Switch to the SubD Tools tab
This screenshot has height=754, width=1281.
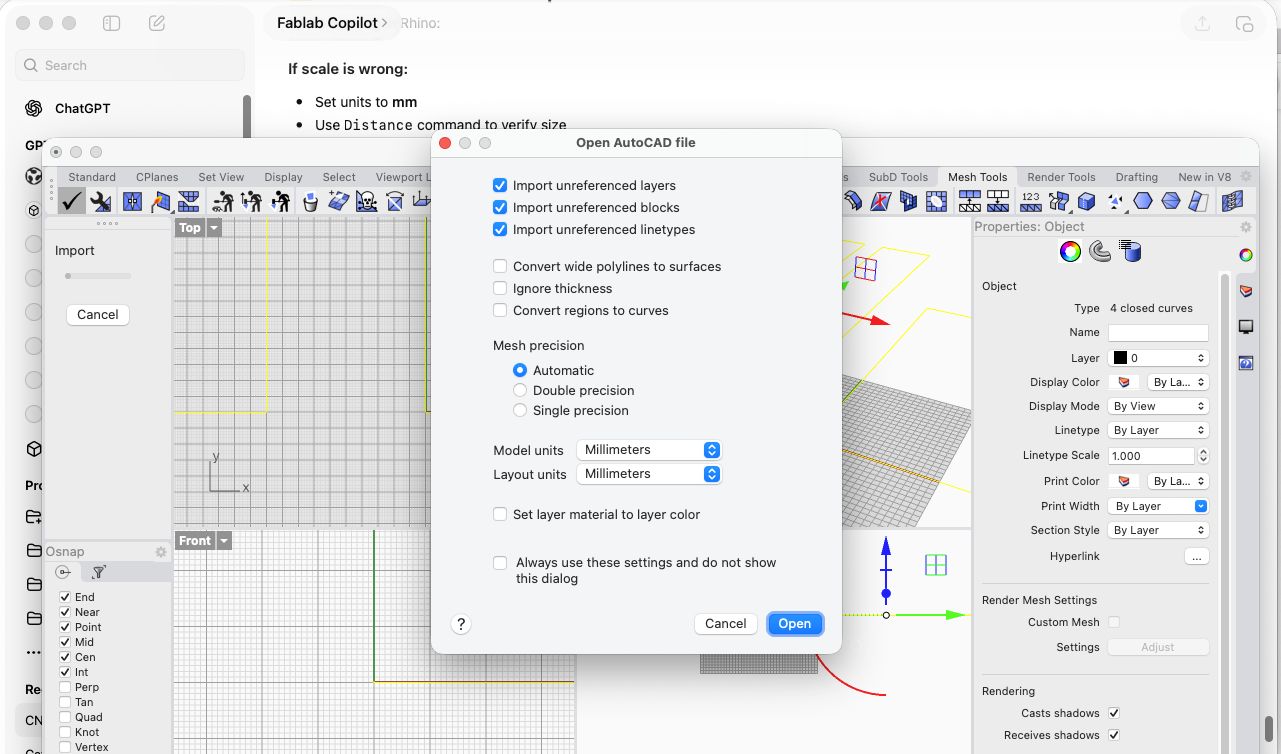click(898, 177)
